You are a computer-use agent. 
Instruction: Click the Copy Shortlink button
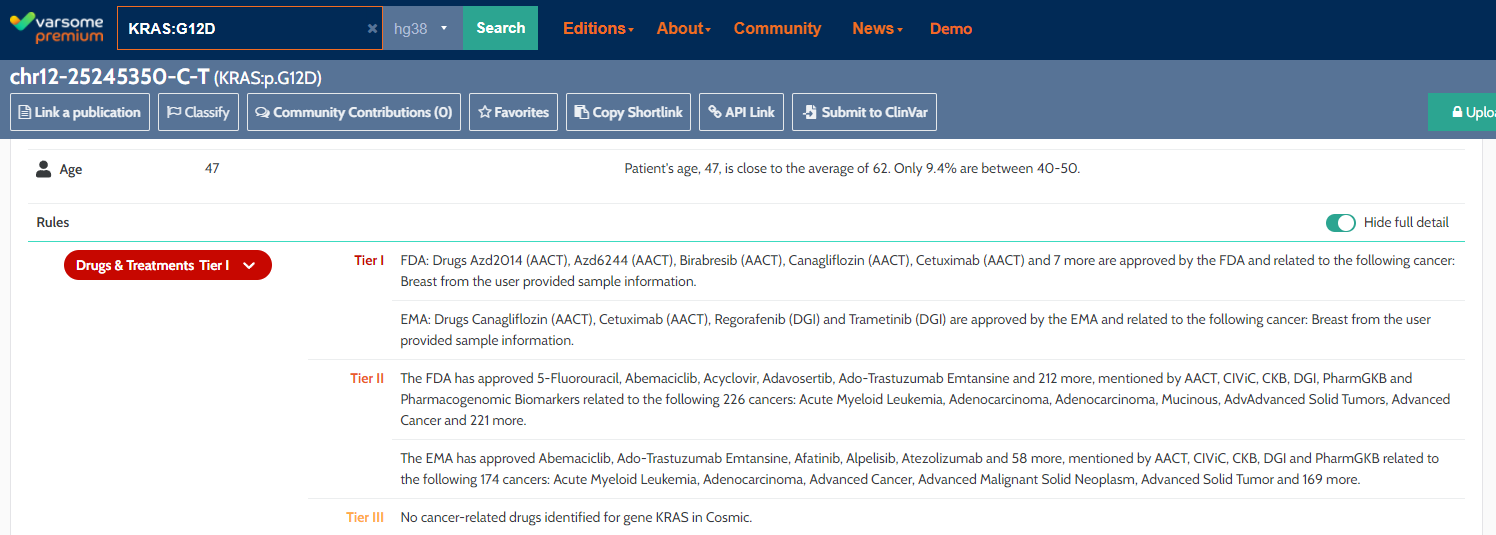pos(628,112)
